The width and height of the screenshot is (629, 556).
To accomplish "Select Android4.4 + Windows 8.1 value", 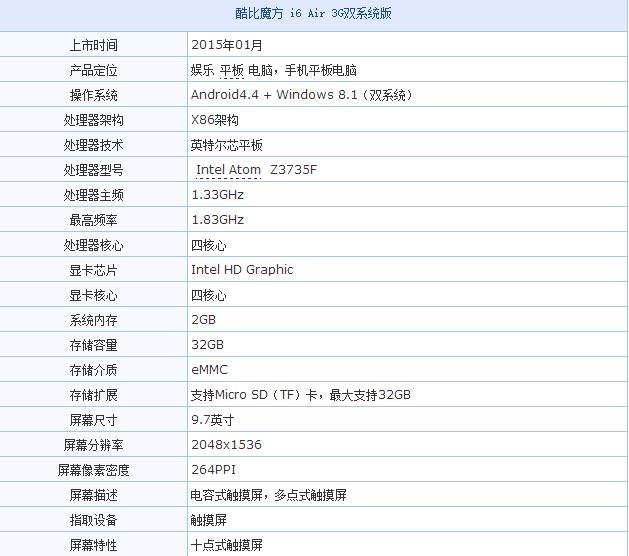I will point(302,95).
